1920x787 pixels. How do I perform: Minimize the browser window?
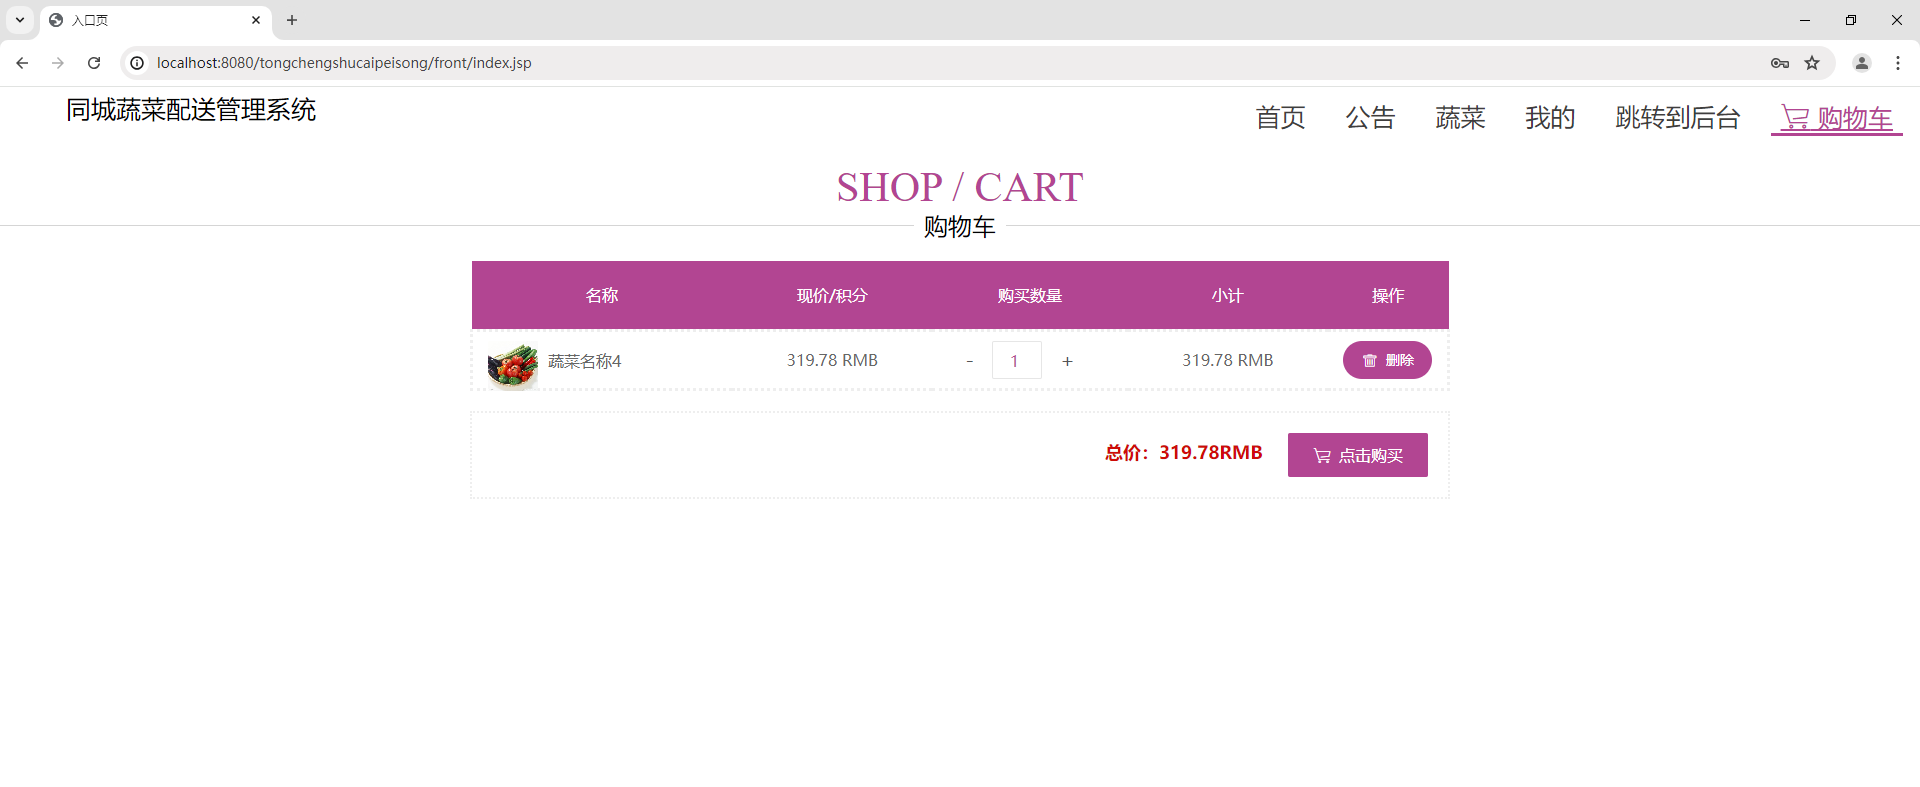[1805, 20]
